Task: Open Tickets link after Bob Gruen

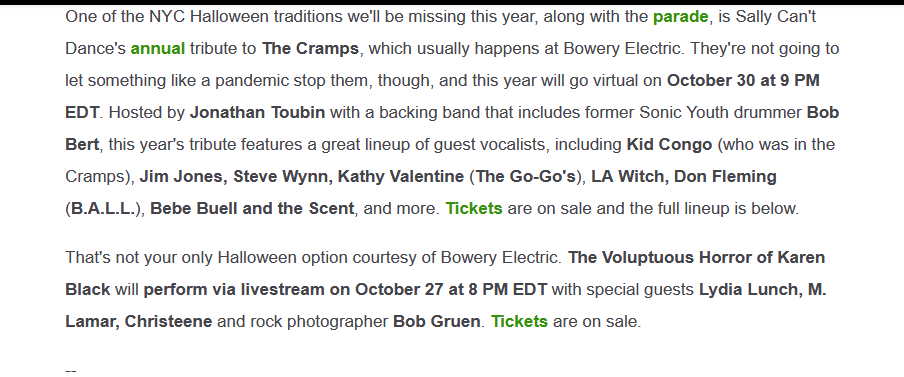Action: point(519,321)
